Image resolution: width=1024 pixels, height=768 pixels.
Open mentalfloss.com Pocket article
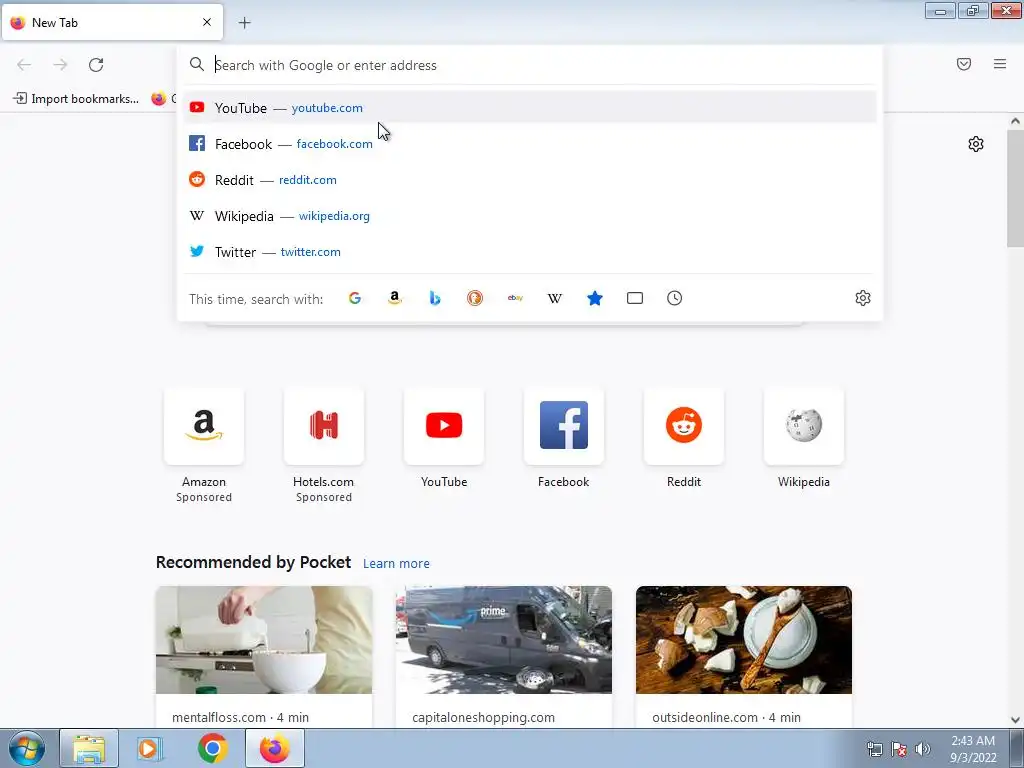[264, 657]
